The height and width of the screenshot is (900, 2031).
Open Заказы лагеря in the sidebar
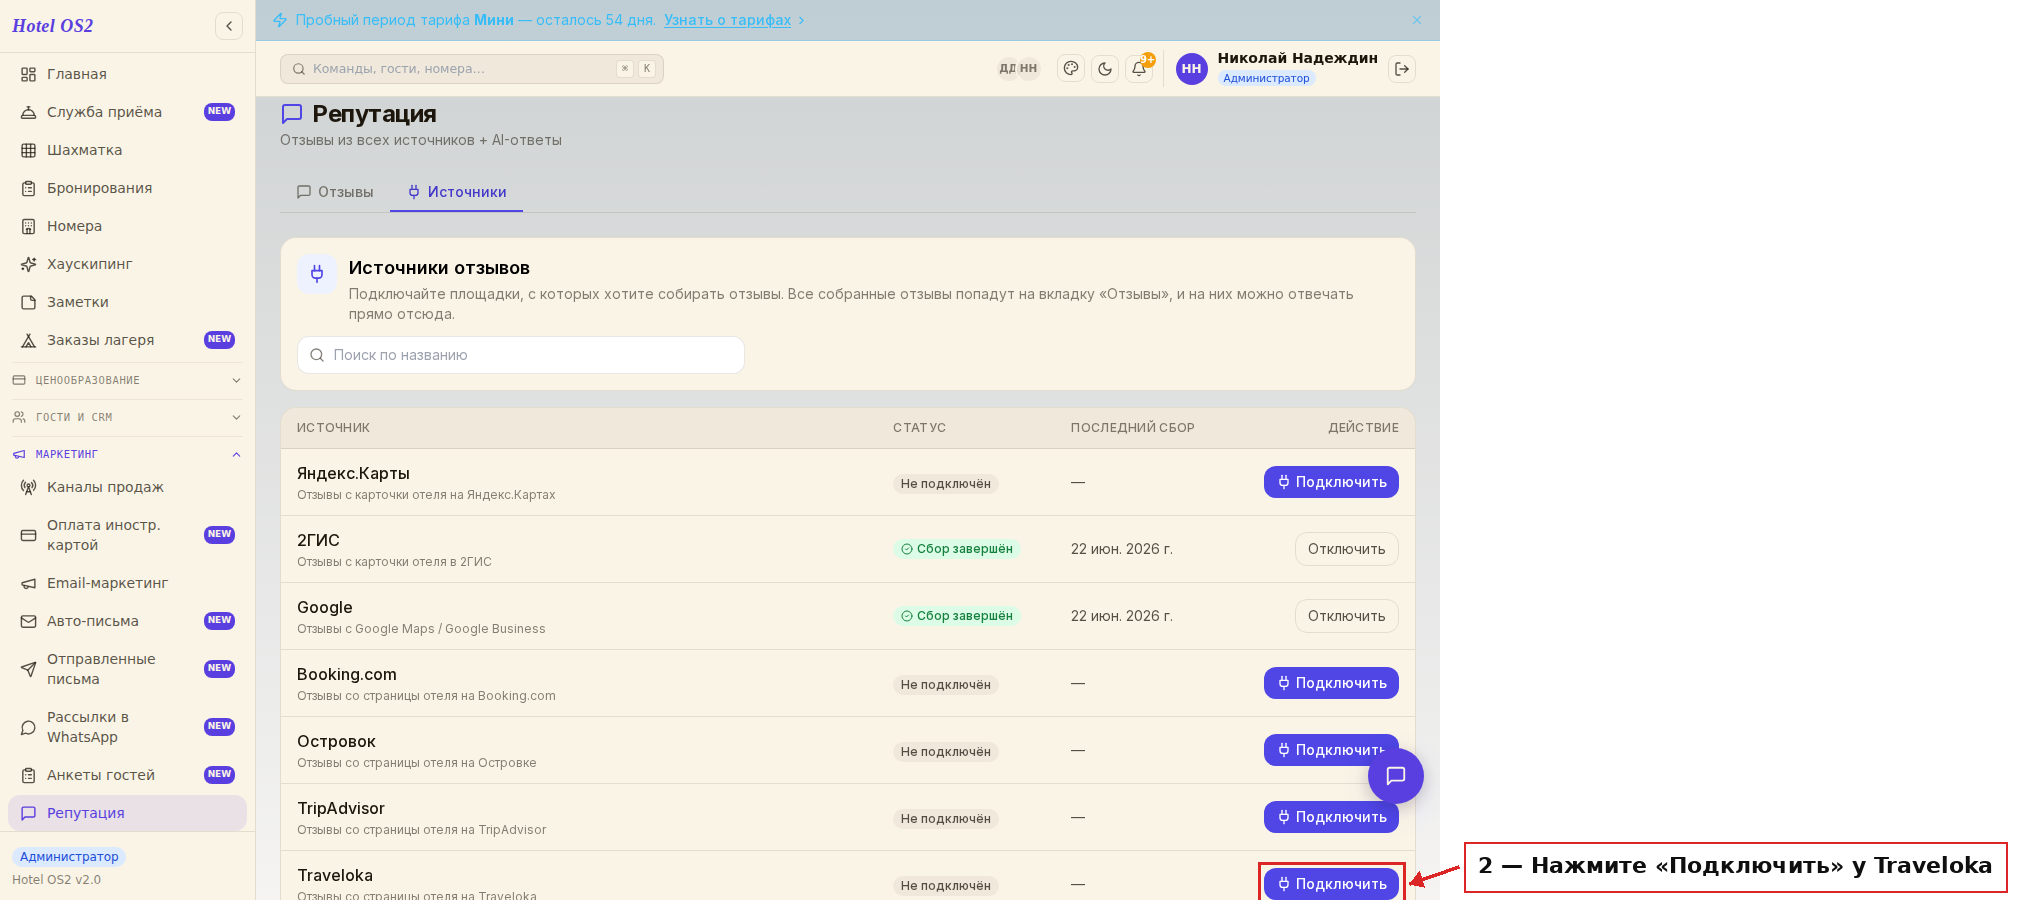(x=127, y=340)
